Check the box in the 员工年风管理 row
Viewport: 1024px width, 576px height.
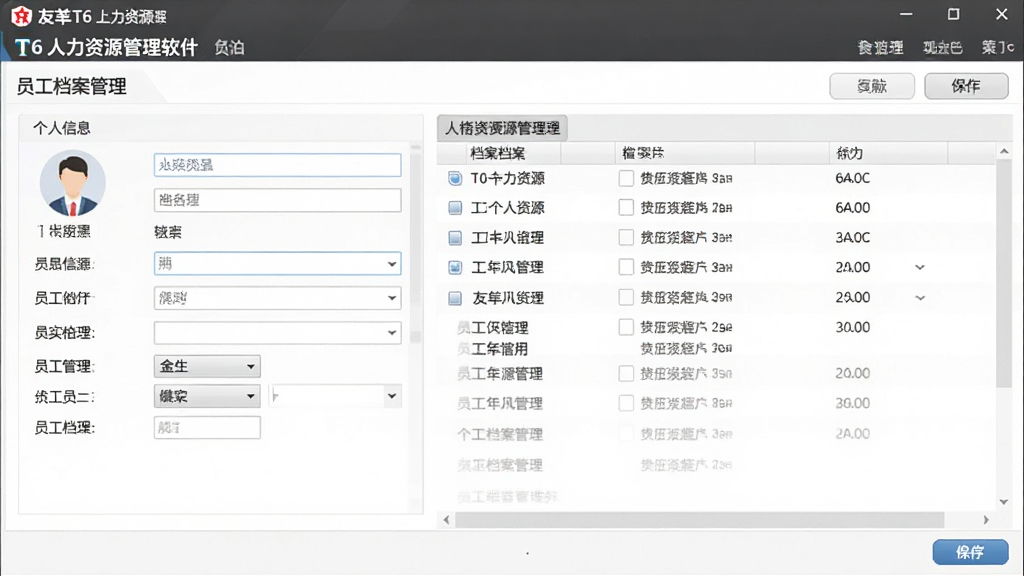(626, 404)
